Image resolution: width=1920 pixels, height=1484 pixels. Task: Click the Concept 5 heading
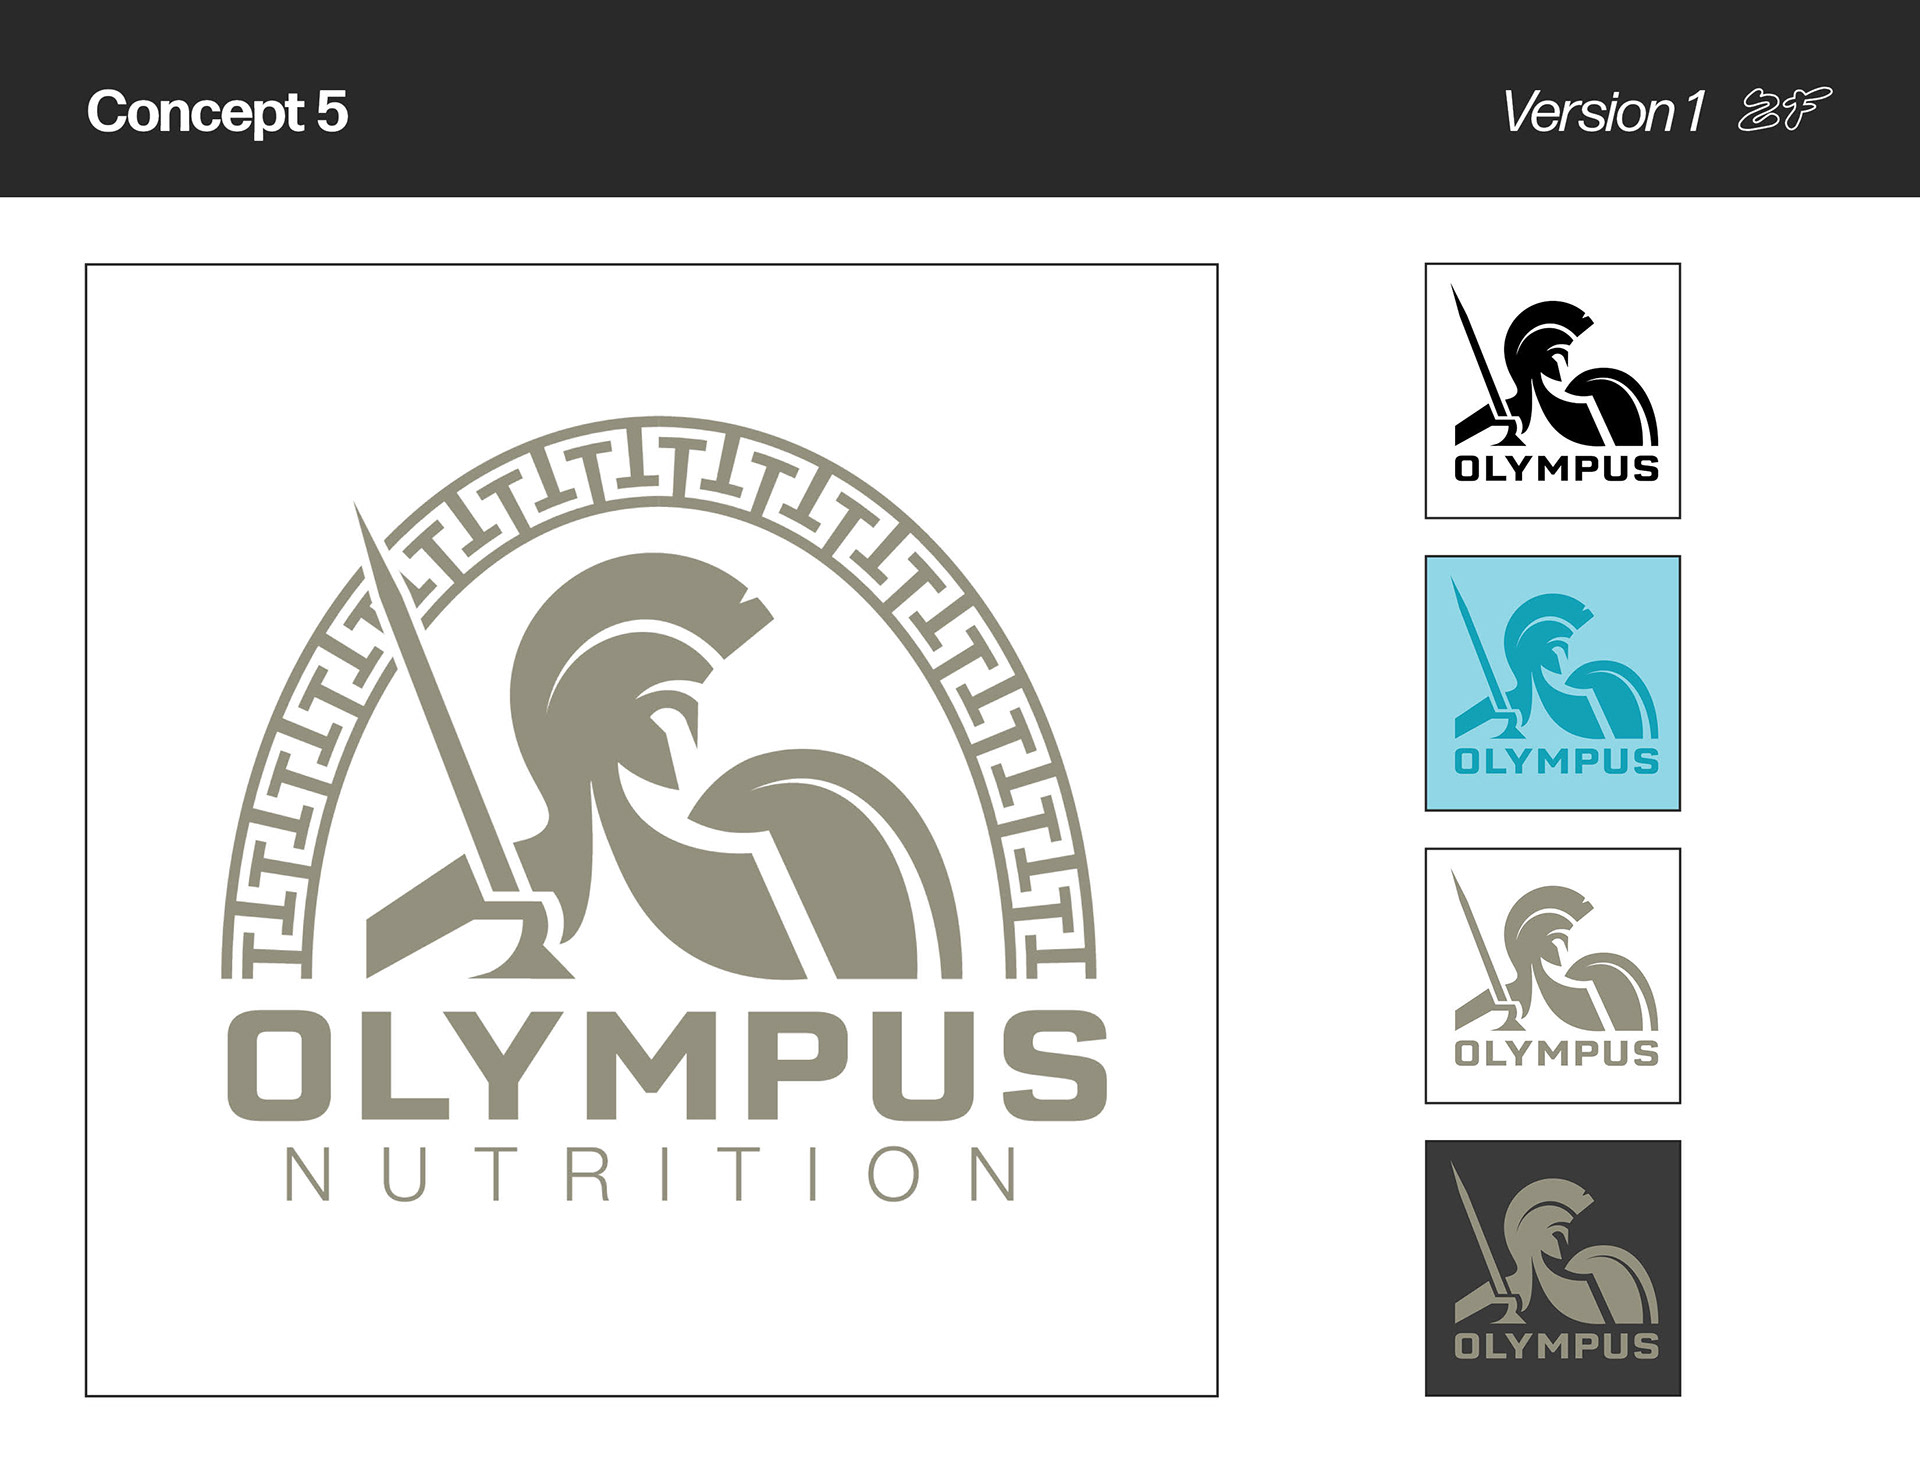(217, 111)
